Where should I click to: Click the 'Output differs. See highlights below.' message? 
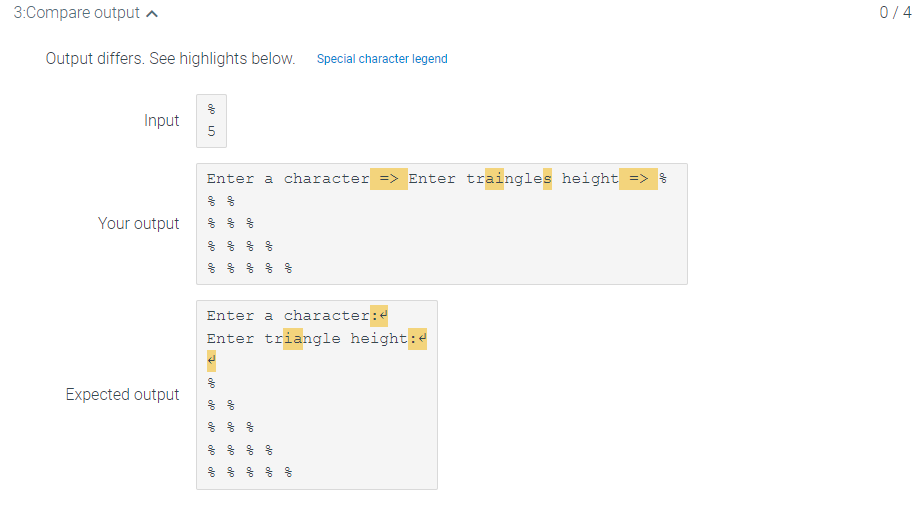(170, 59)
